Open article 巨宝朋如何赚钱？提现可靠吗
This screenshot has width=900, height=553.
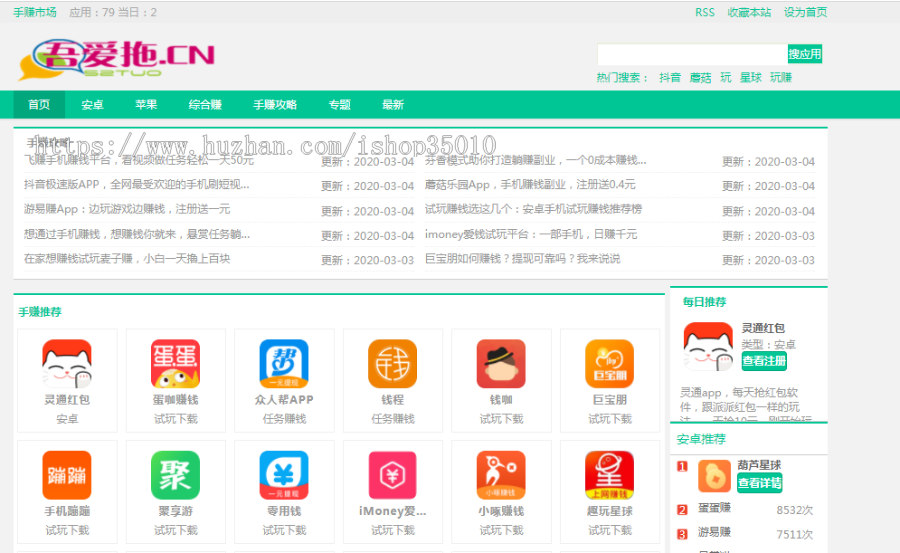(522, 258)
